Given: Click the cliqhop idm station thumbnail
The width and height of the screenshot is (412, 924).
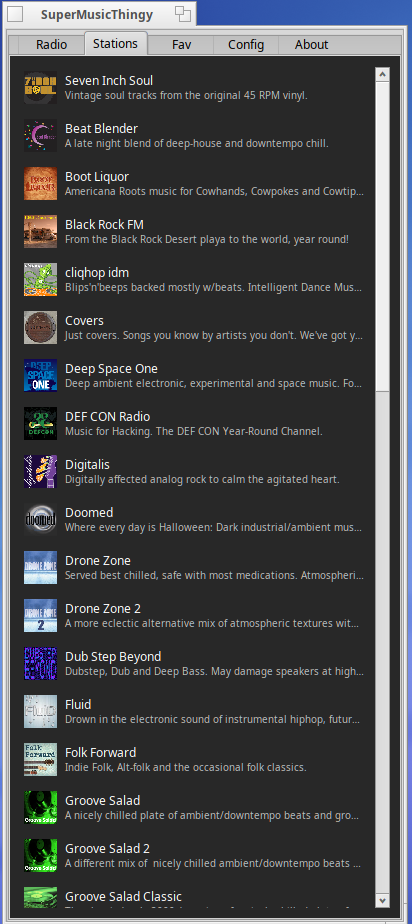Looking at the screenshot, I should click(x=41, y=279).
